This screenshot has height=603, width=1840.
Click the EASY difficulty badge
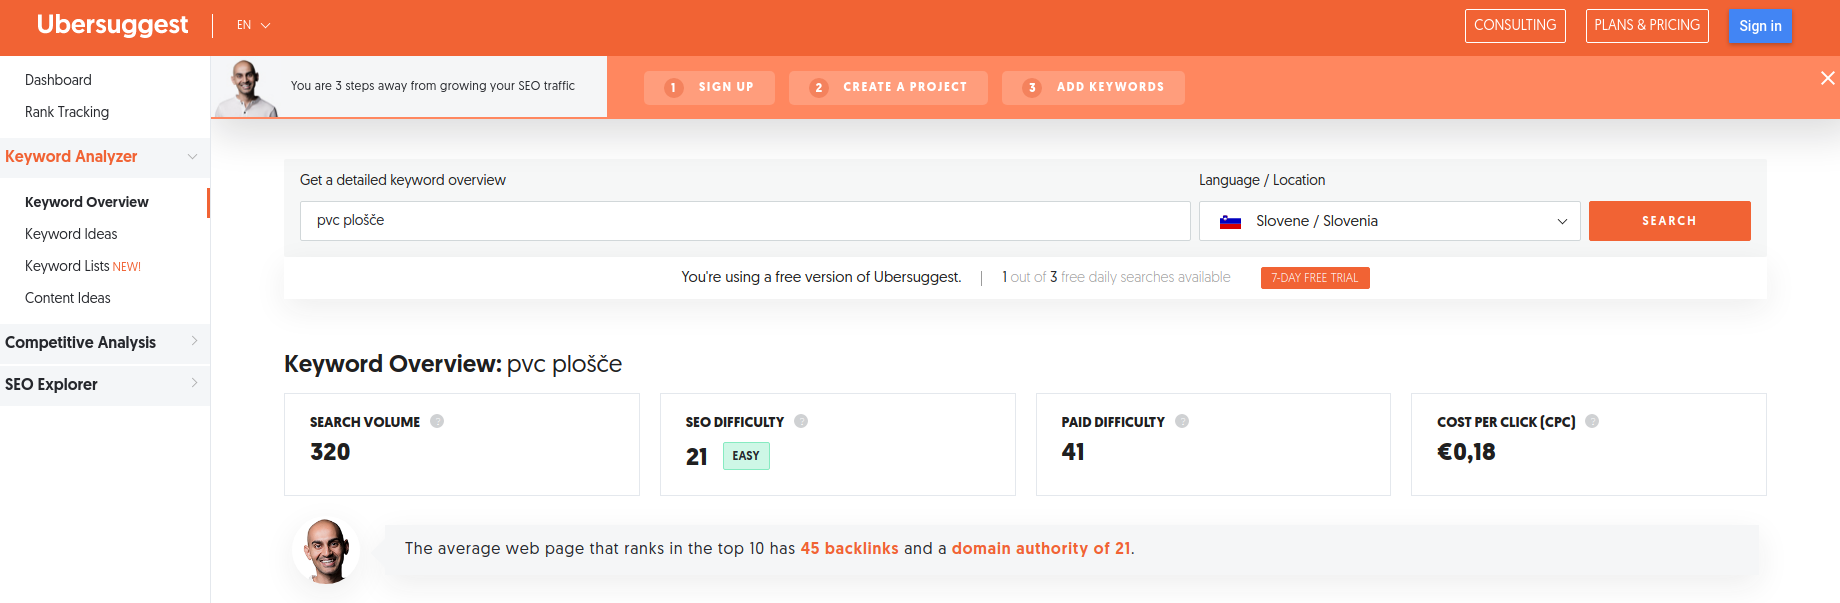click(746, 456)
